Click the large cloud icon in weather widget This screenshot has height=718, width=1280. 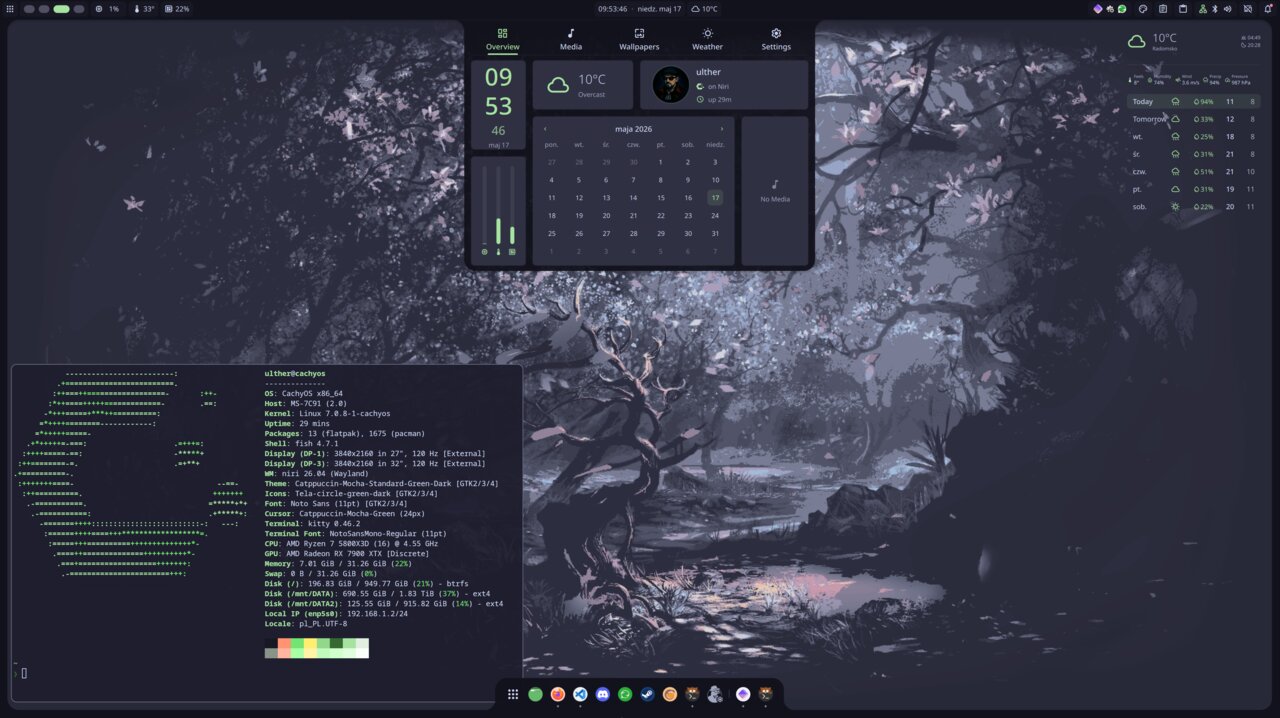click(1137, 41)
